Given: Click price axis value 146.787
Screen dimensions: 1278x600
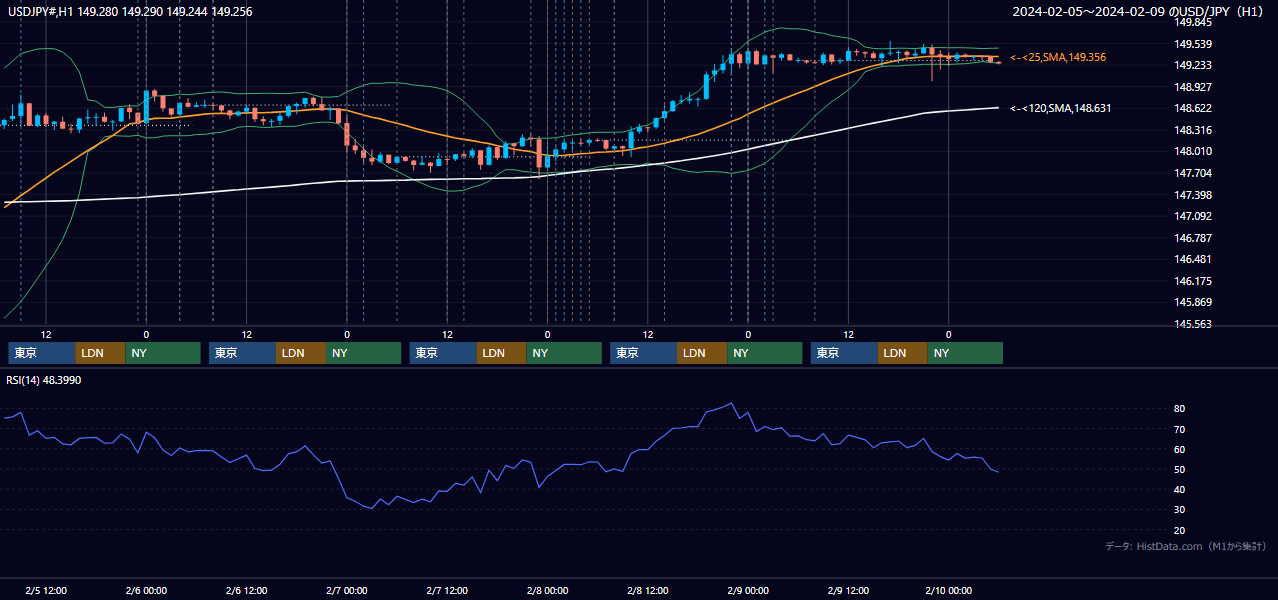Looking at the screenshot, I should click(x=1193, y=238).
